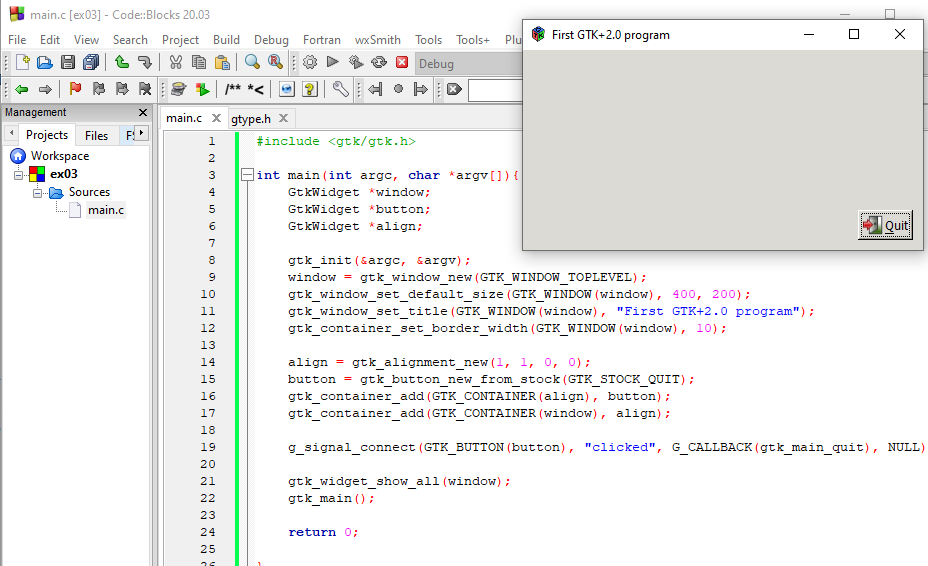
Task: Go to the next bookmark
Action: click(x=122, y=89)
